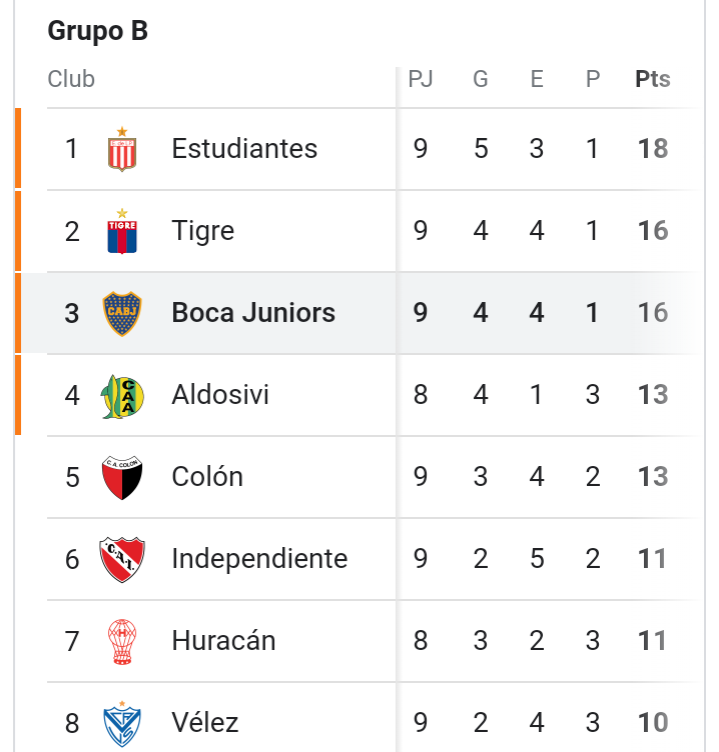Open the Estudiantes team name link
Viewport: 719px width, 752px height.
click(x=245, y=148)
